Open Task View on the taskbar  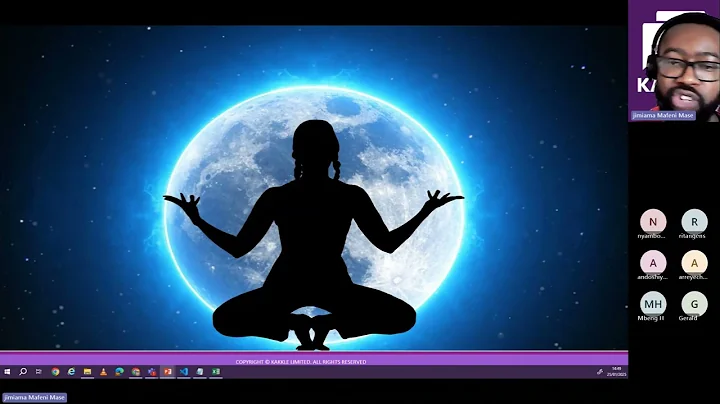pyautogui.click(x=39, y=372)
